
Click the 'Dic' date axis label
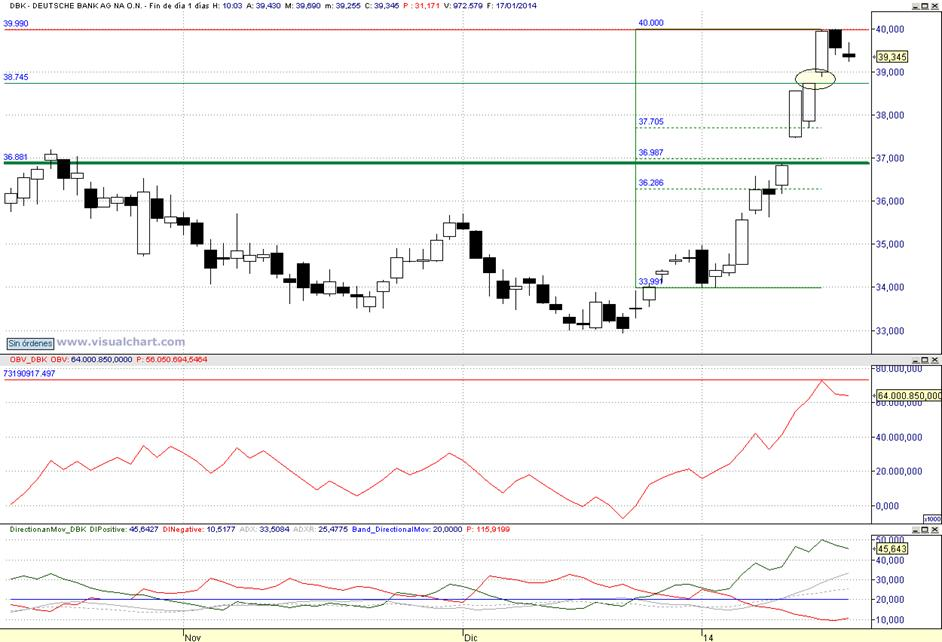tap(471, 637)
